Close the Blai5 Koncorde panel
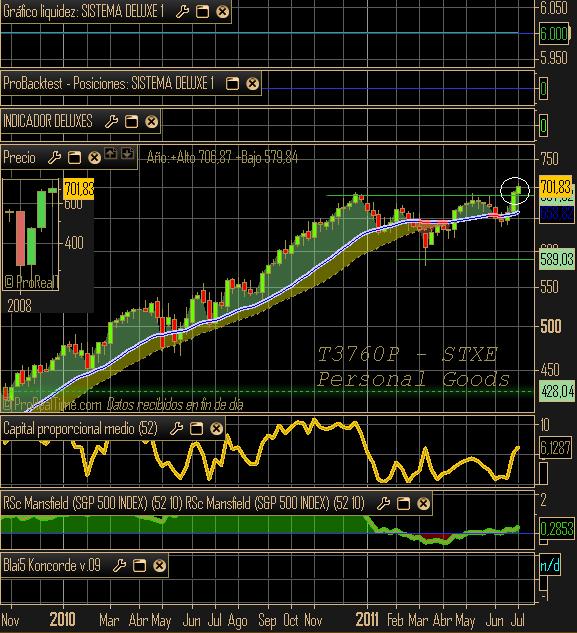Screen dimensions: 577x633 click(x=159, y=566)
